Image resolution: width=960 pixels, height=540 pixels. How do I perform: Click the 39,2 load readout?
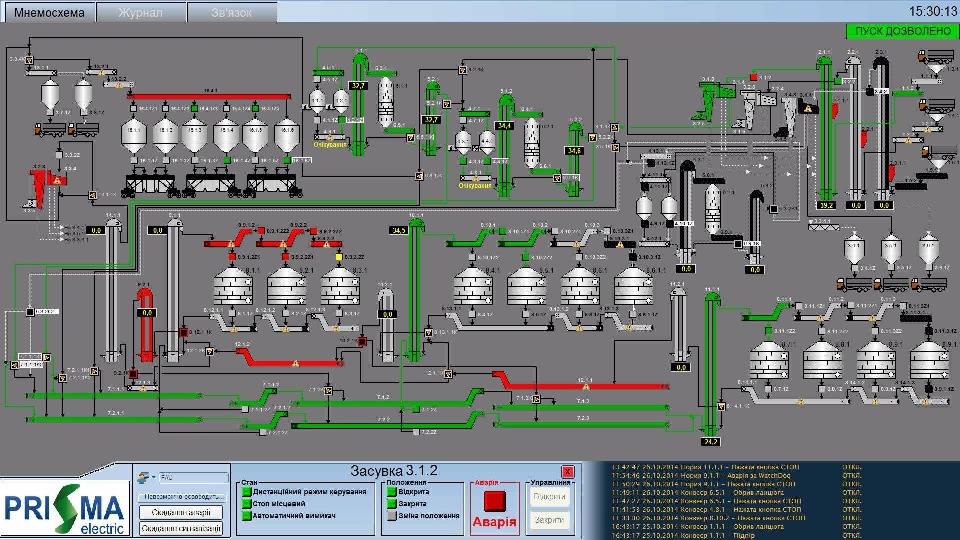click(826, 205)
